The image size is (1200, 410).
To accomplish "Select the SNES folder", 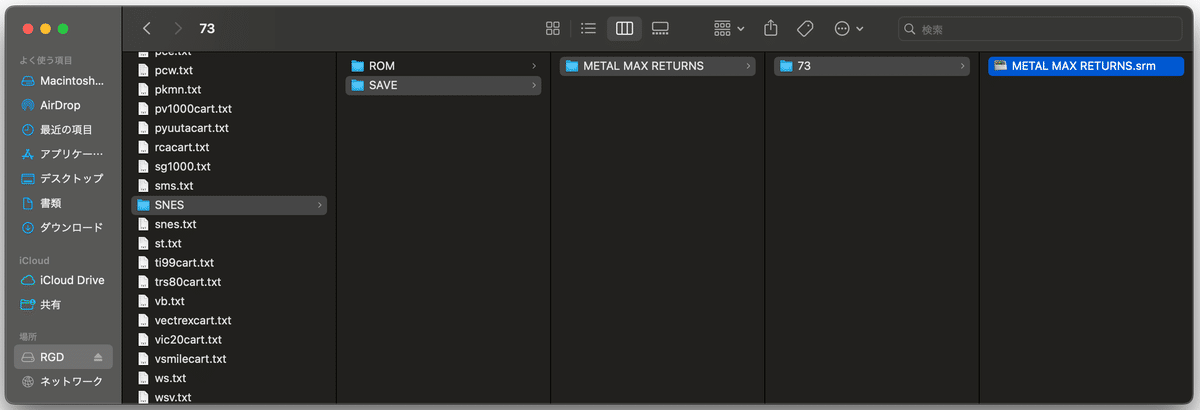I will (229, 205).
